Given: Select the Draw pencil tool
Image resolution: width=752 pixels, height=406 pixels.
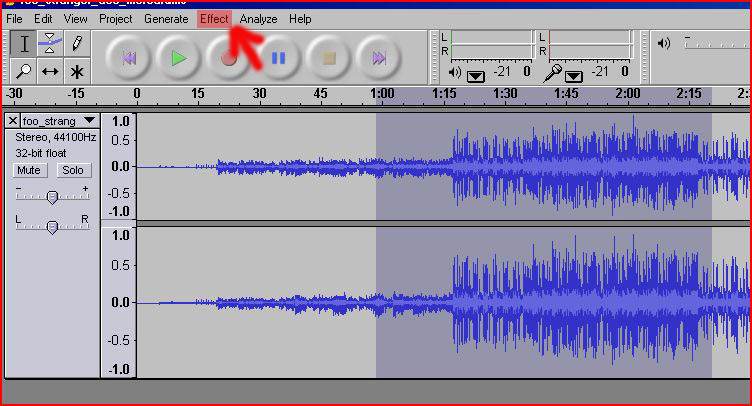Looking at the screenshot, I should coord(76,43).
